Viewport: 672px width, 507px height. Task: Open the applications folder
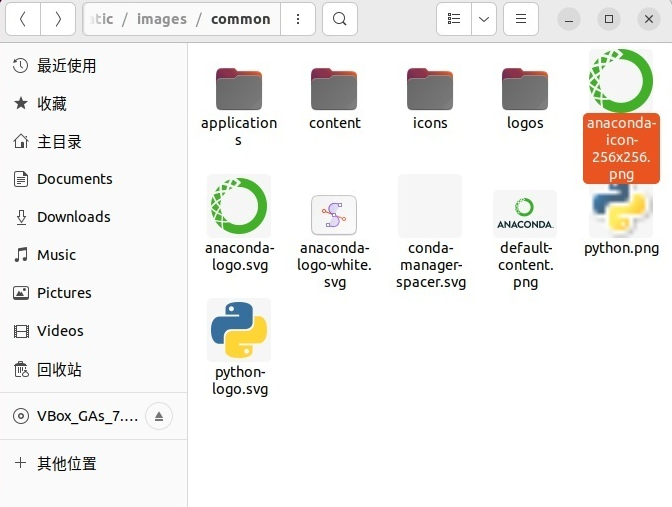click(238, 90)
